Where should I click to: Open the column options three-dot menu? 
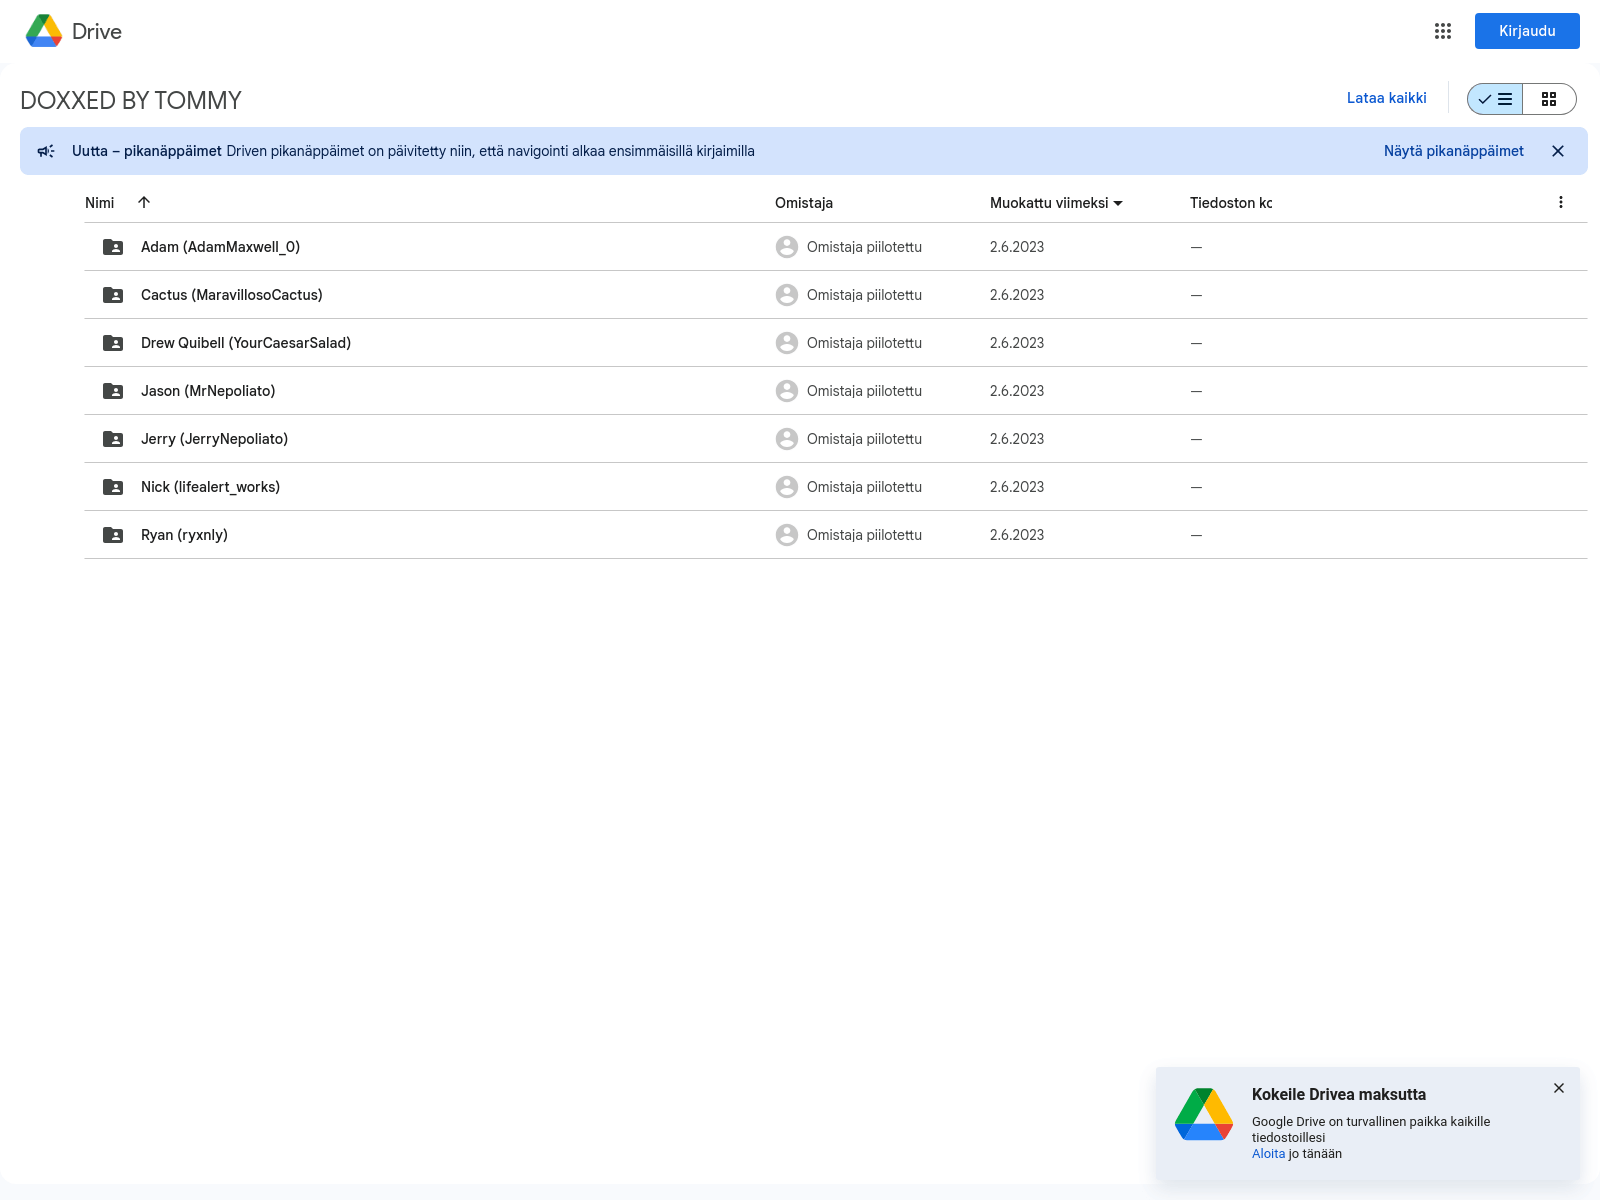click(1561, 202)
